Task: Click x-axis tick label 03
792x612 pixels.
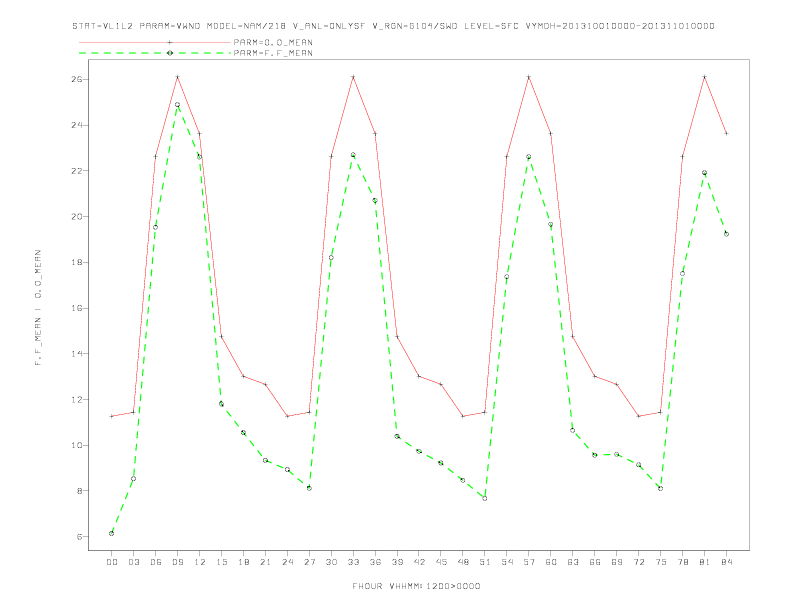Action: coord(133,562)
